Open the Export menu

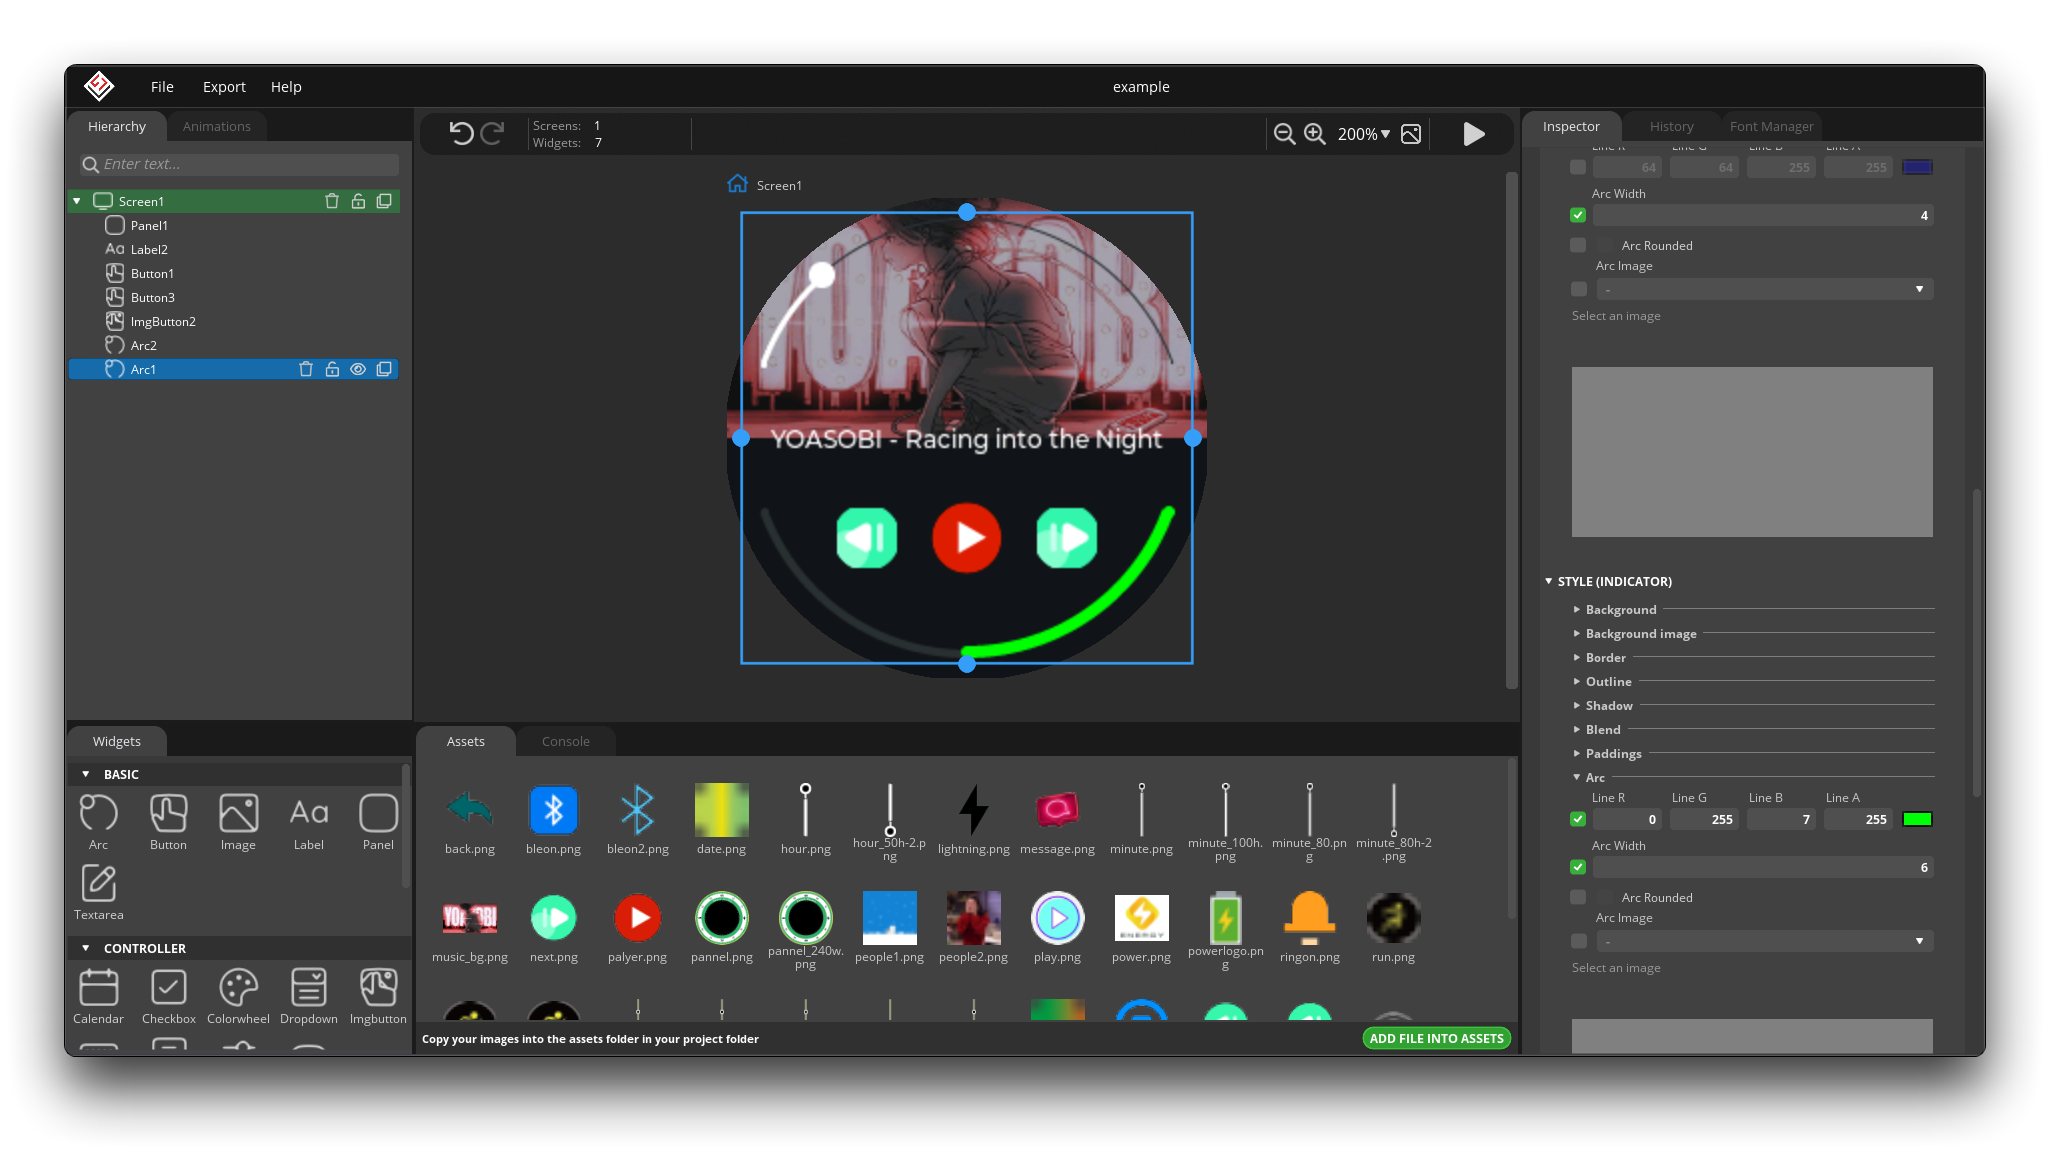(224, 86)
